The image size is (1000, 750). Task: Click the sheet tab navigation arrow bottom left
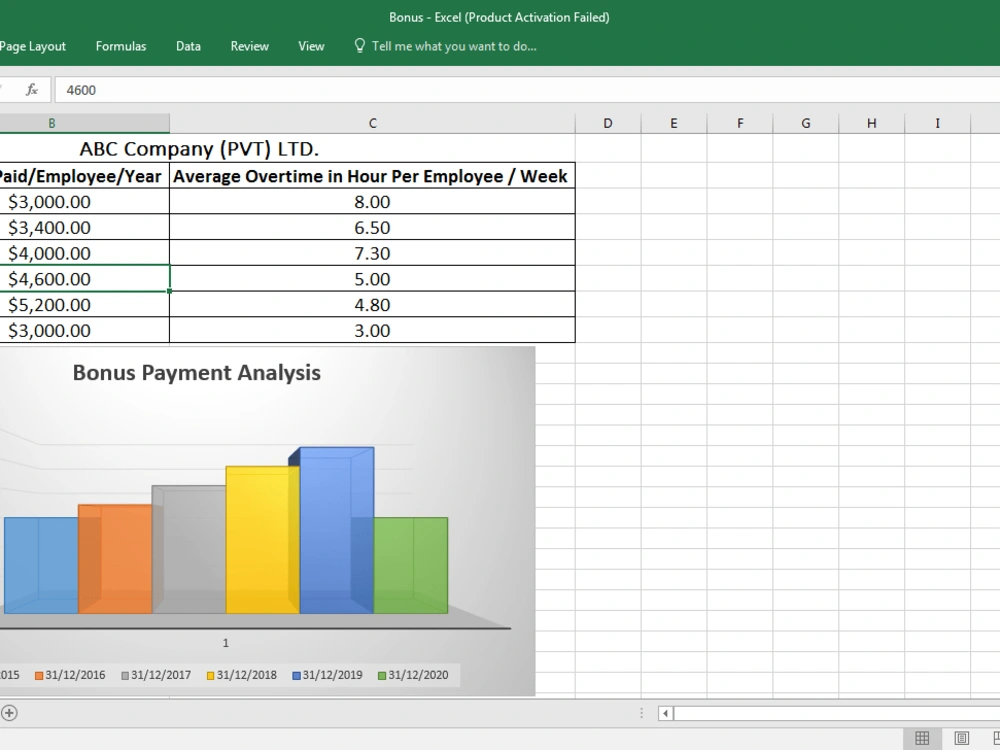pos(10,713)
